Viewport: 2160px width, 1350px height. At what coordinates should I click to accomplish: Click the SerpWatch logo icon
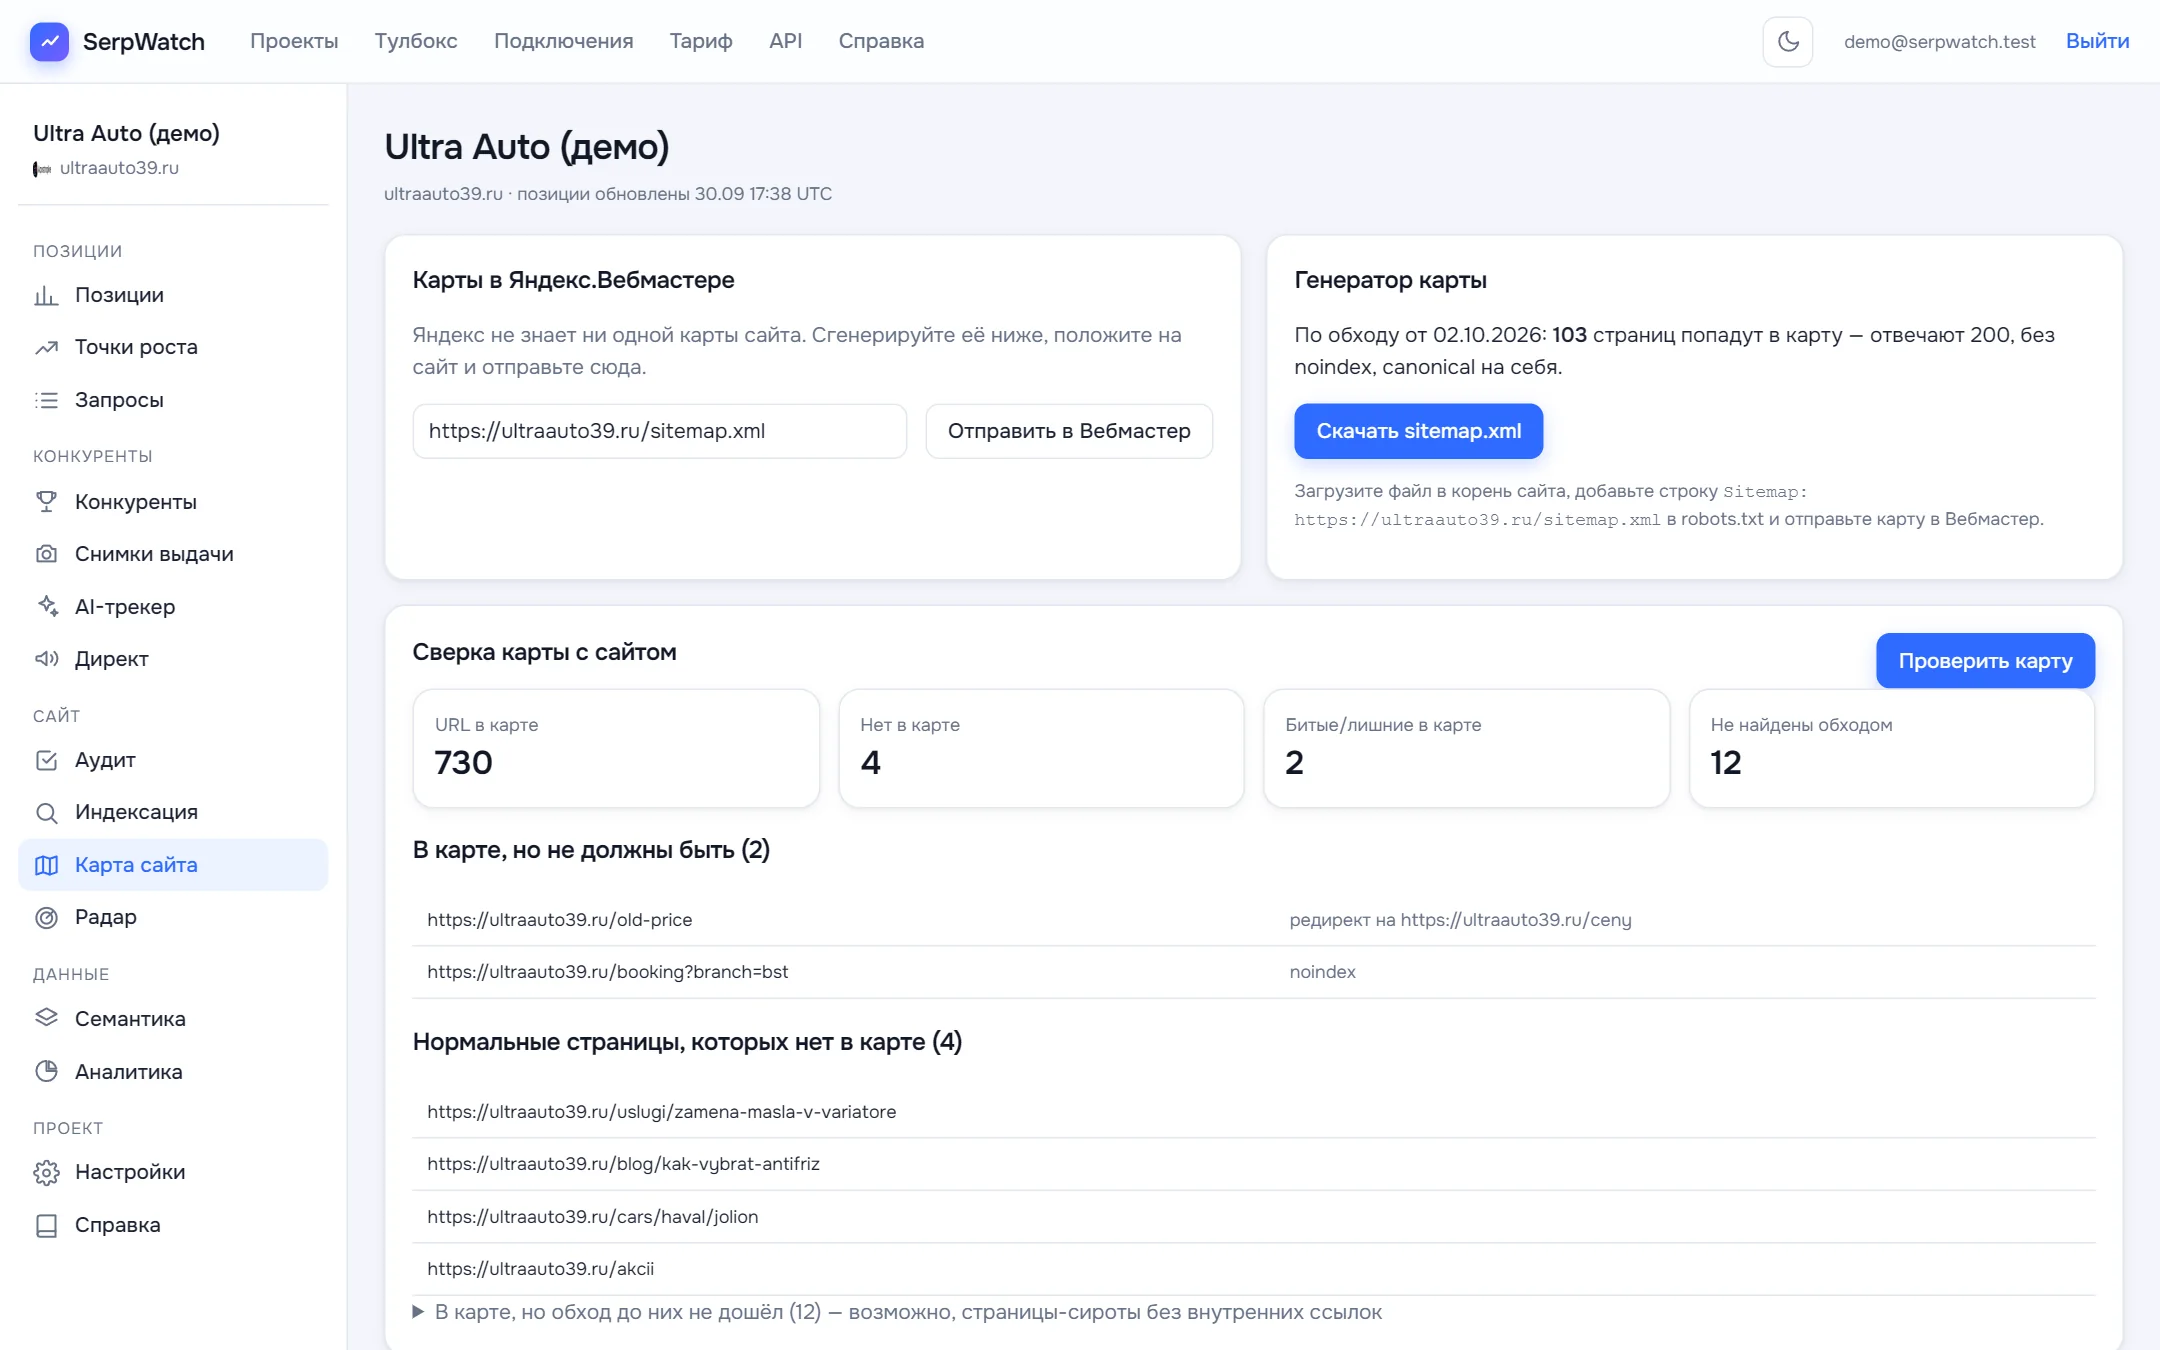tap(49, 41)
